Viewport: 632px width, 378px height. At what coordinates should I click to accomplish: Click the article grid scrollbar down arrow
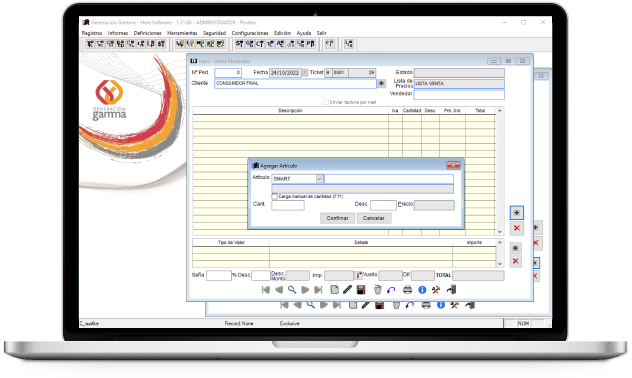500,232
